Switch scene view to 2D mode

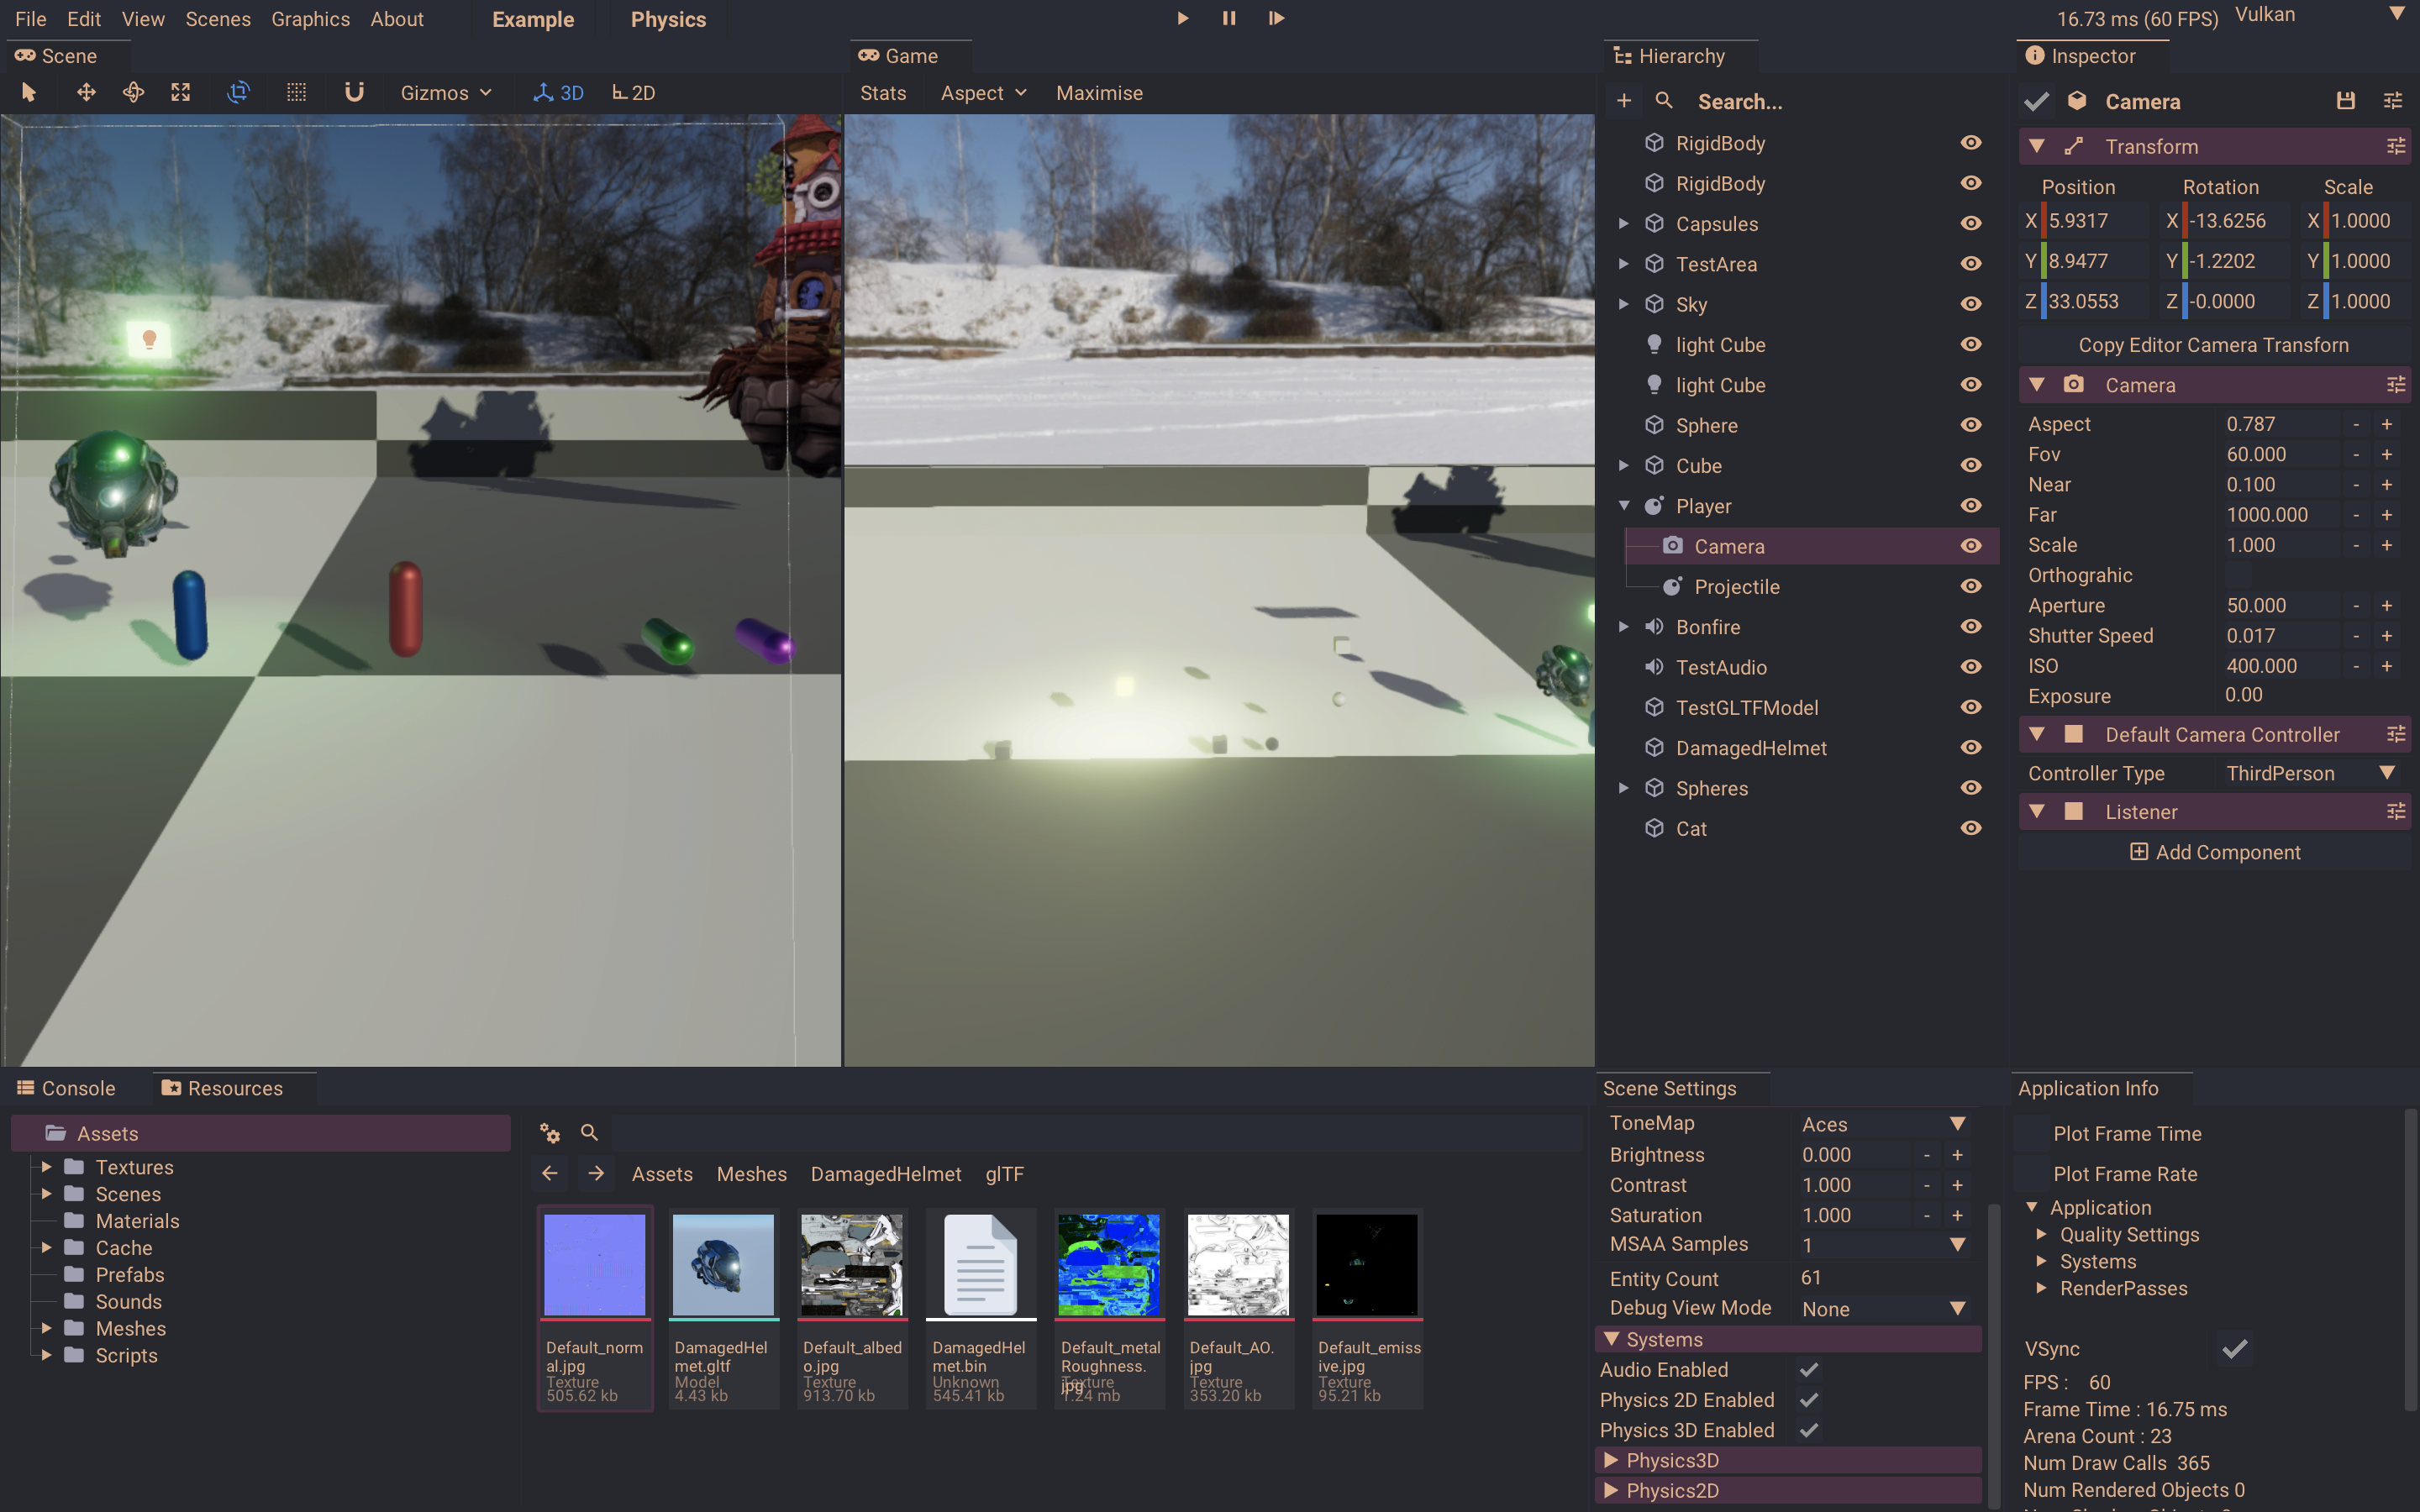[x=634, y=93]
